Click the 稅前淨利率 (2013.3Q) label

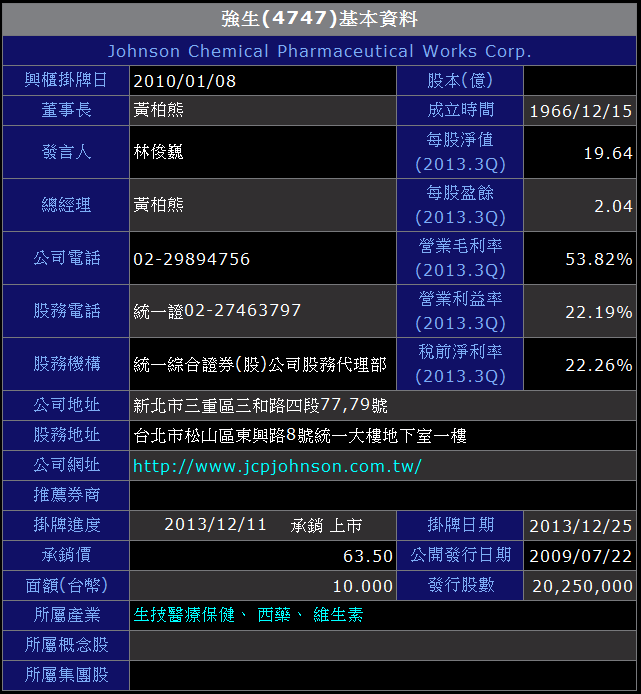pyautogui.click(x=460, y=364)
